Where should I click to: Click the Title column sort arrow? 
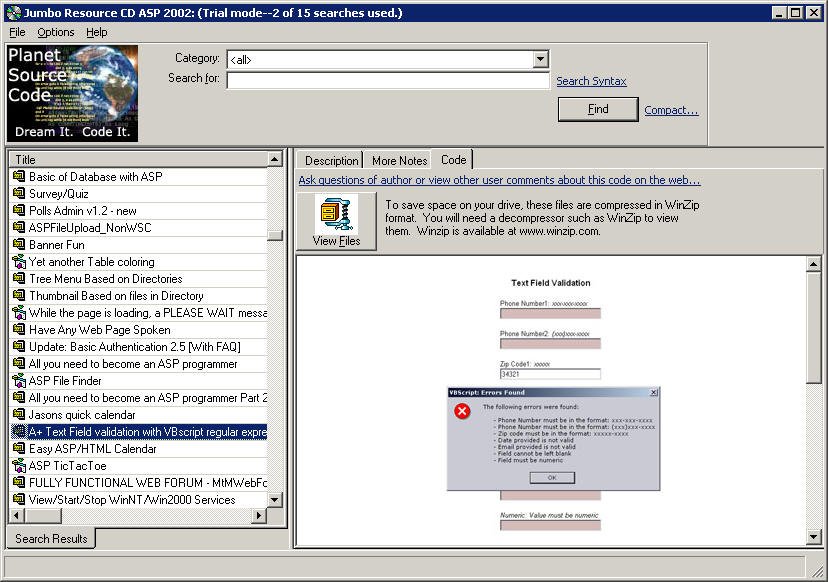click(274, 159)
